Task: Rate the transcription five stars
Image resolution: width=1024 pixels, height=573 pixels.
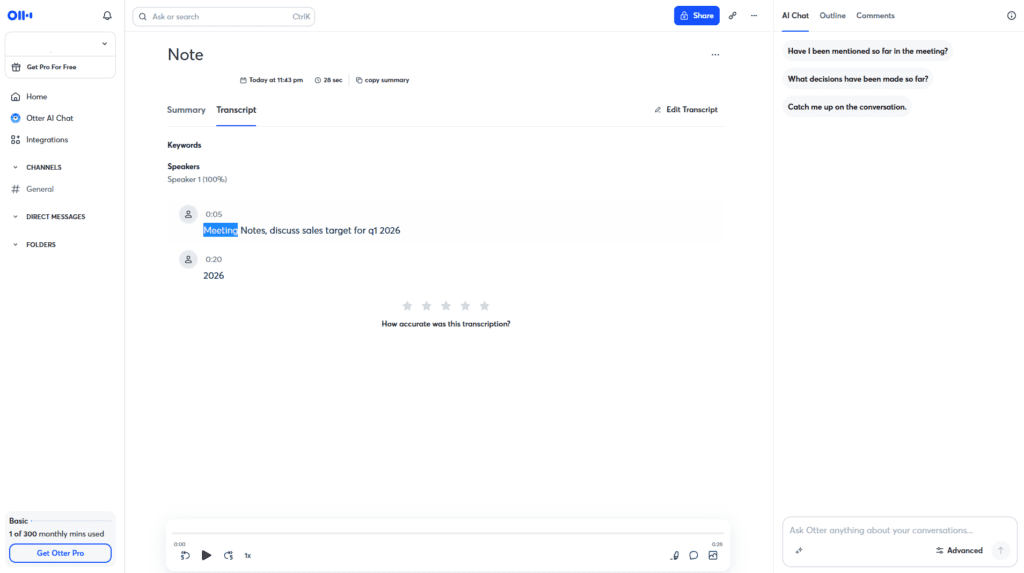Action: click(x=485, y=306)
